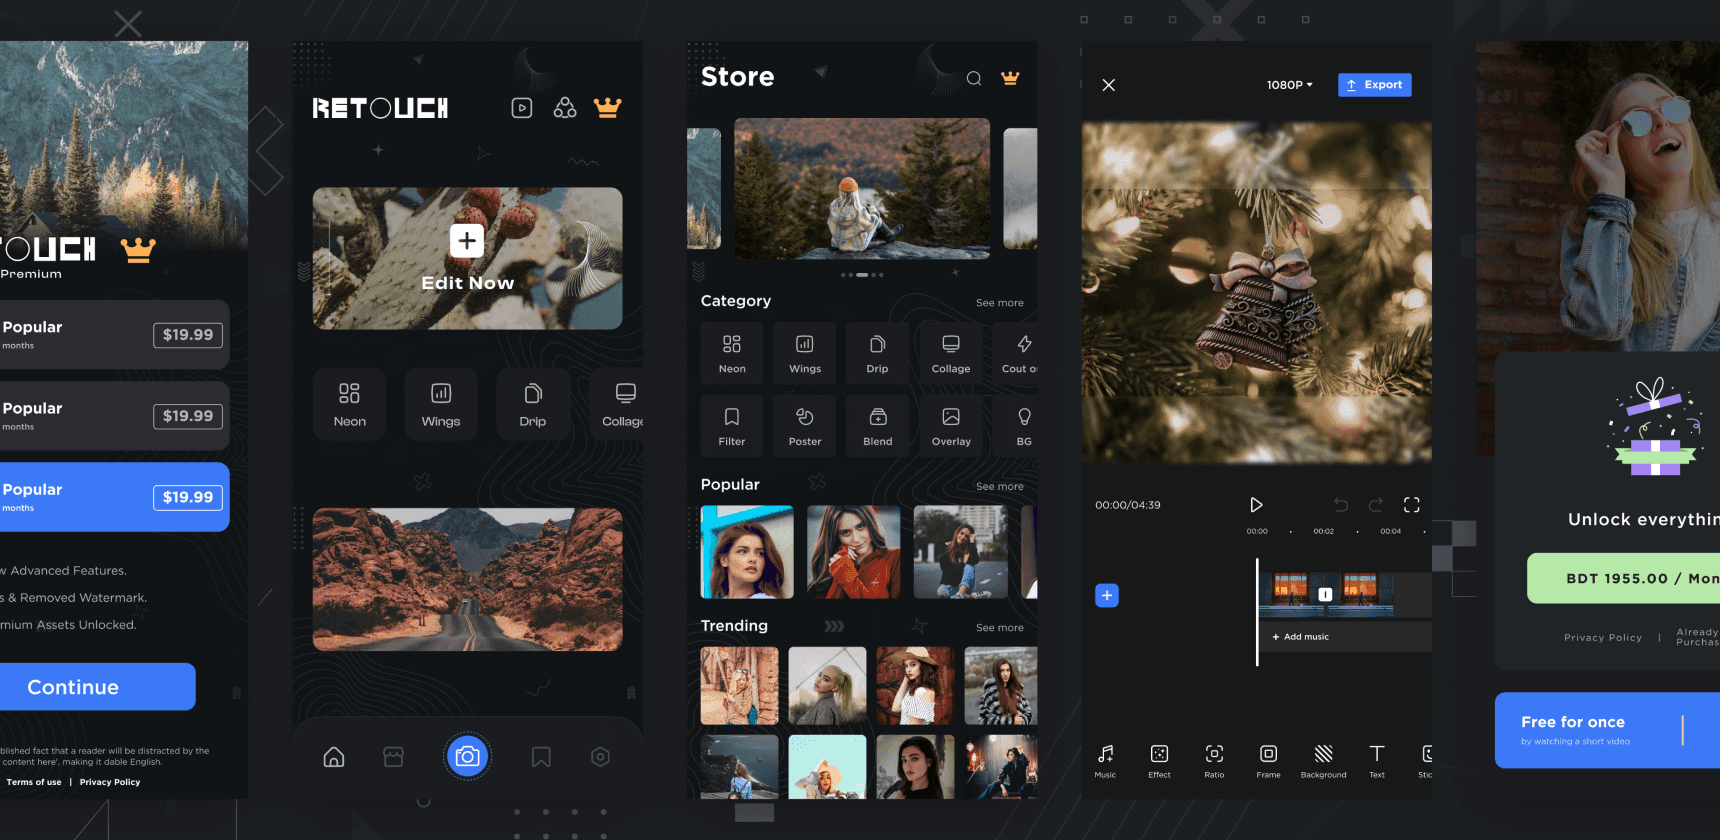Open the Background tool
Viewport: 1720px width, 840px height.
[x=1323, y=759]
